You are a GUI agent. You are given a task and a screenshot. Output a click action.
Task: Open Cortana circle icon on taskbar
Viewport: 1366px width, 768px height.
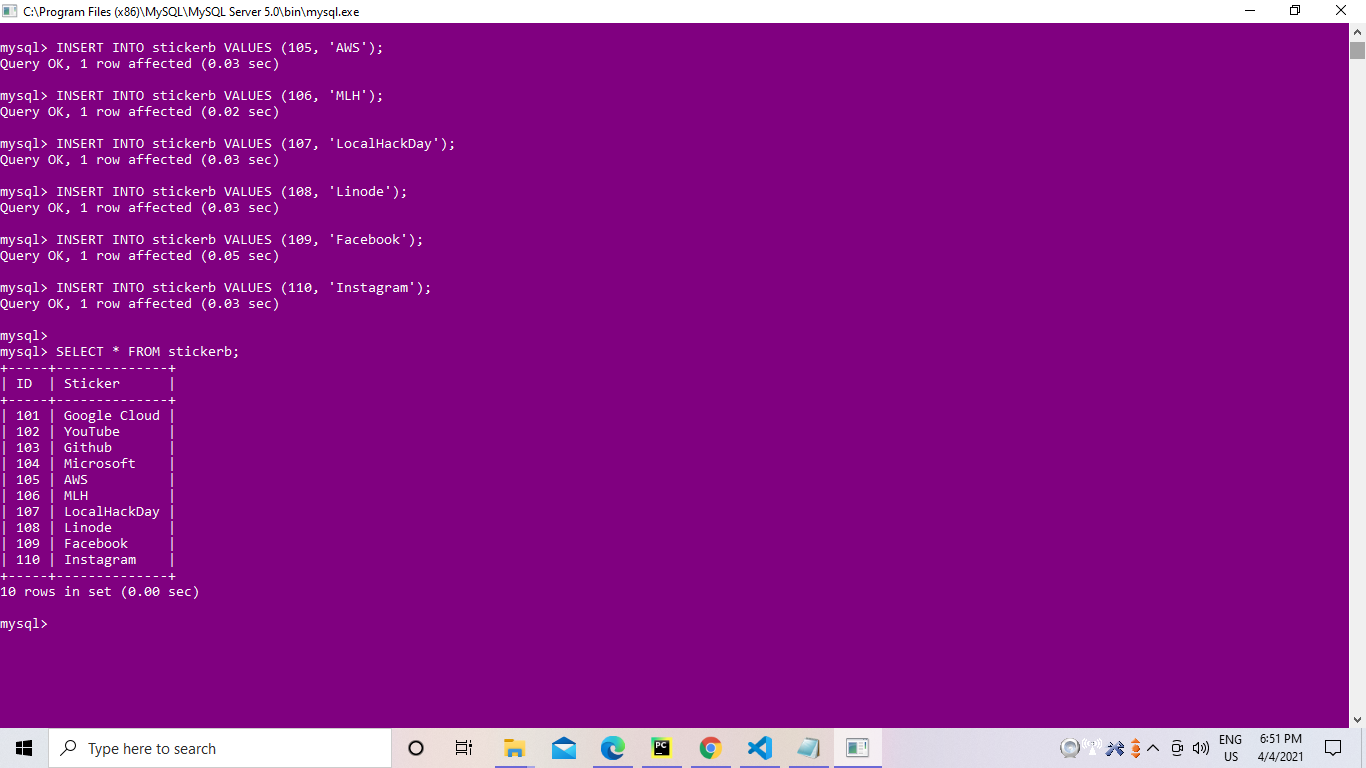pyautogui.click(x=416, y=748)
